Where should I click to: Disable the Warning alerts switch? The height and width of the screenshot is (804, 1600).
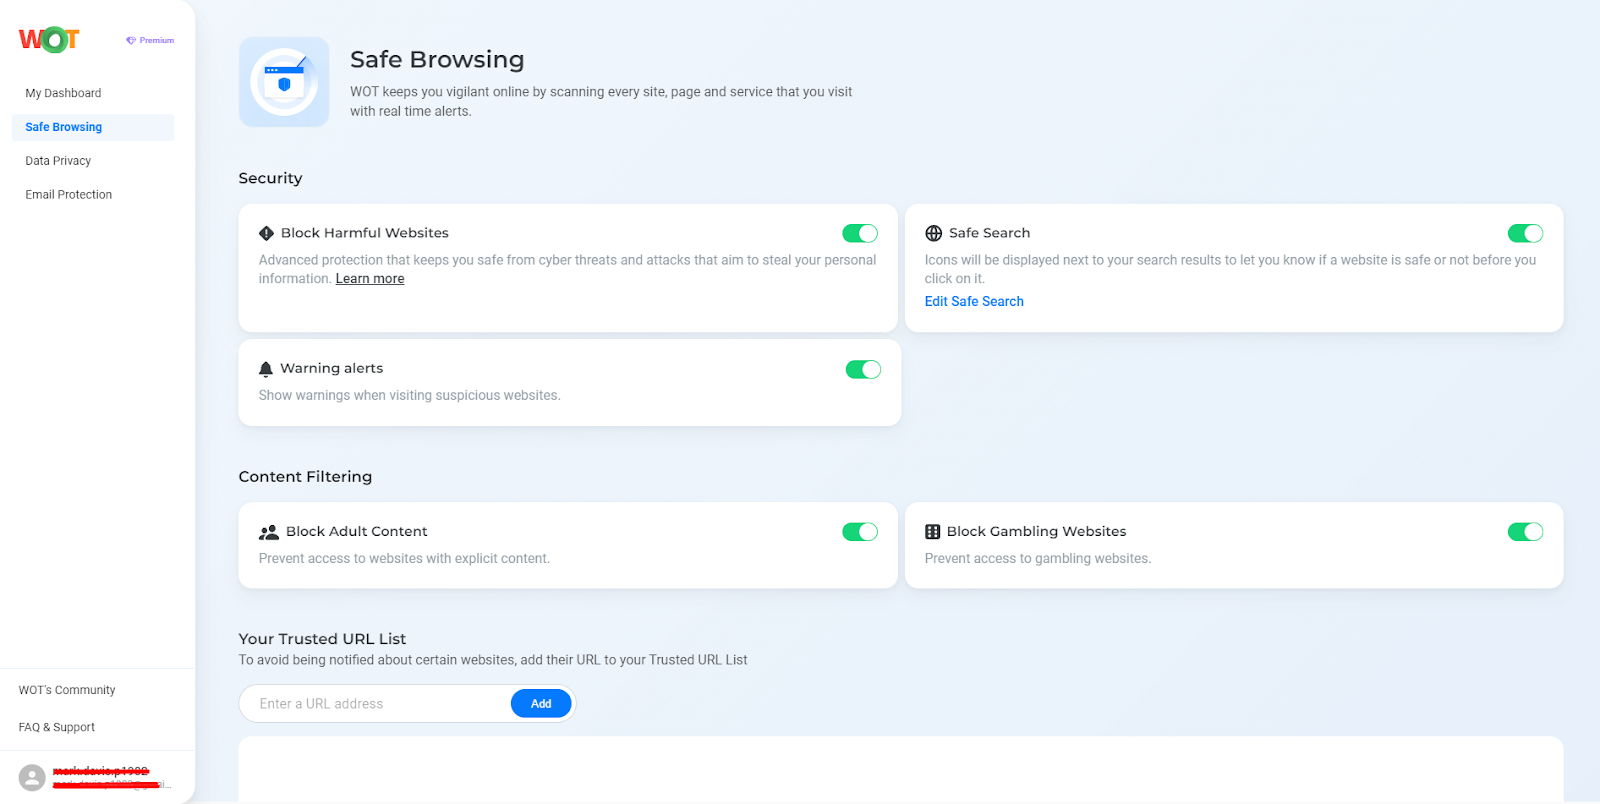click(x=863, y=369)
